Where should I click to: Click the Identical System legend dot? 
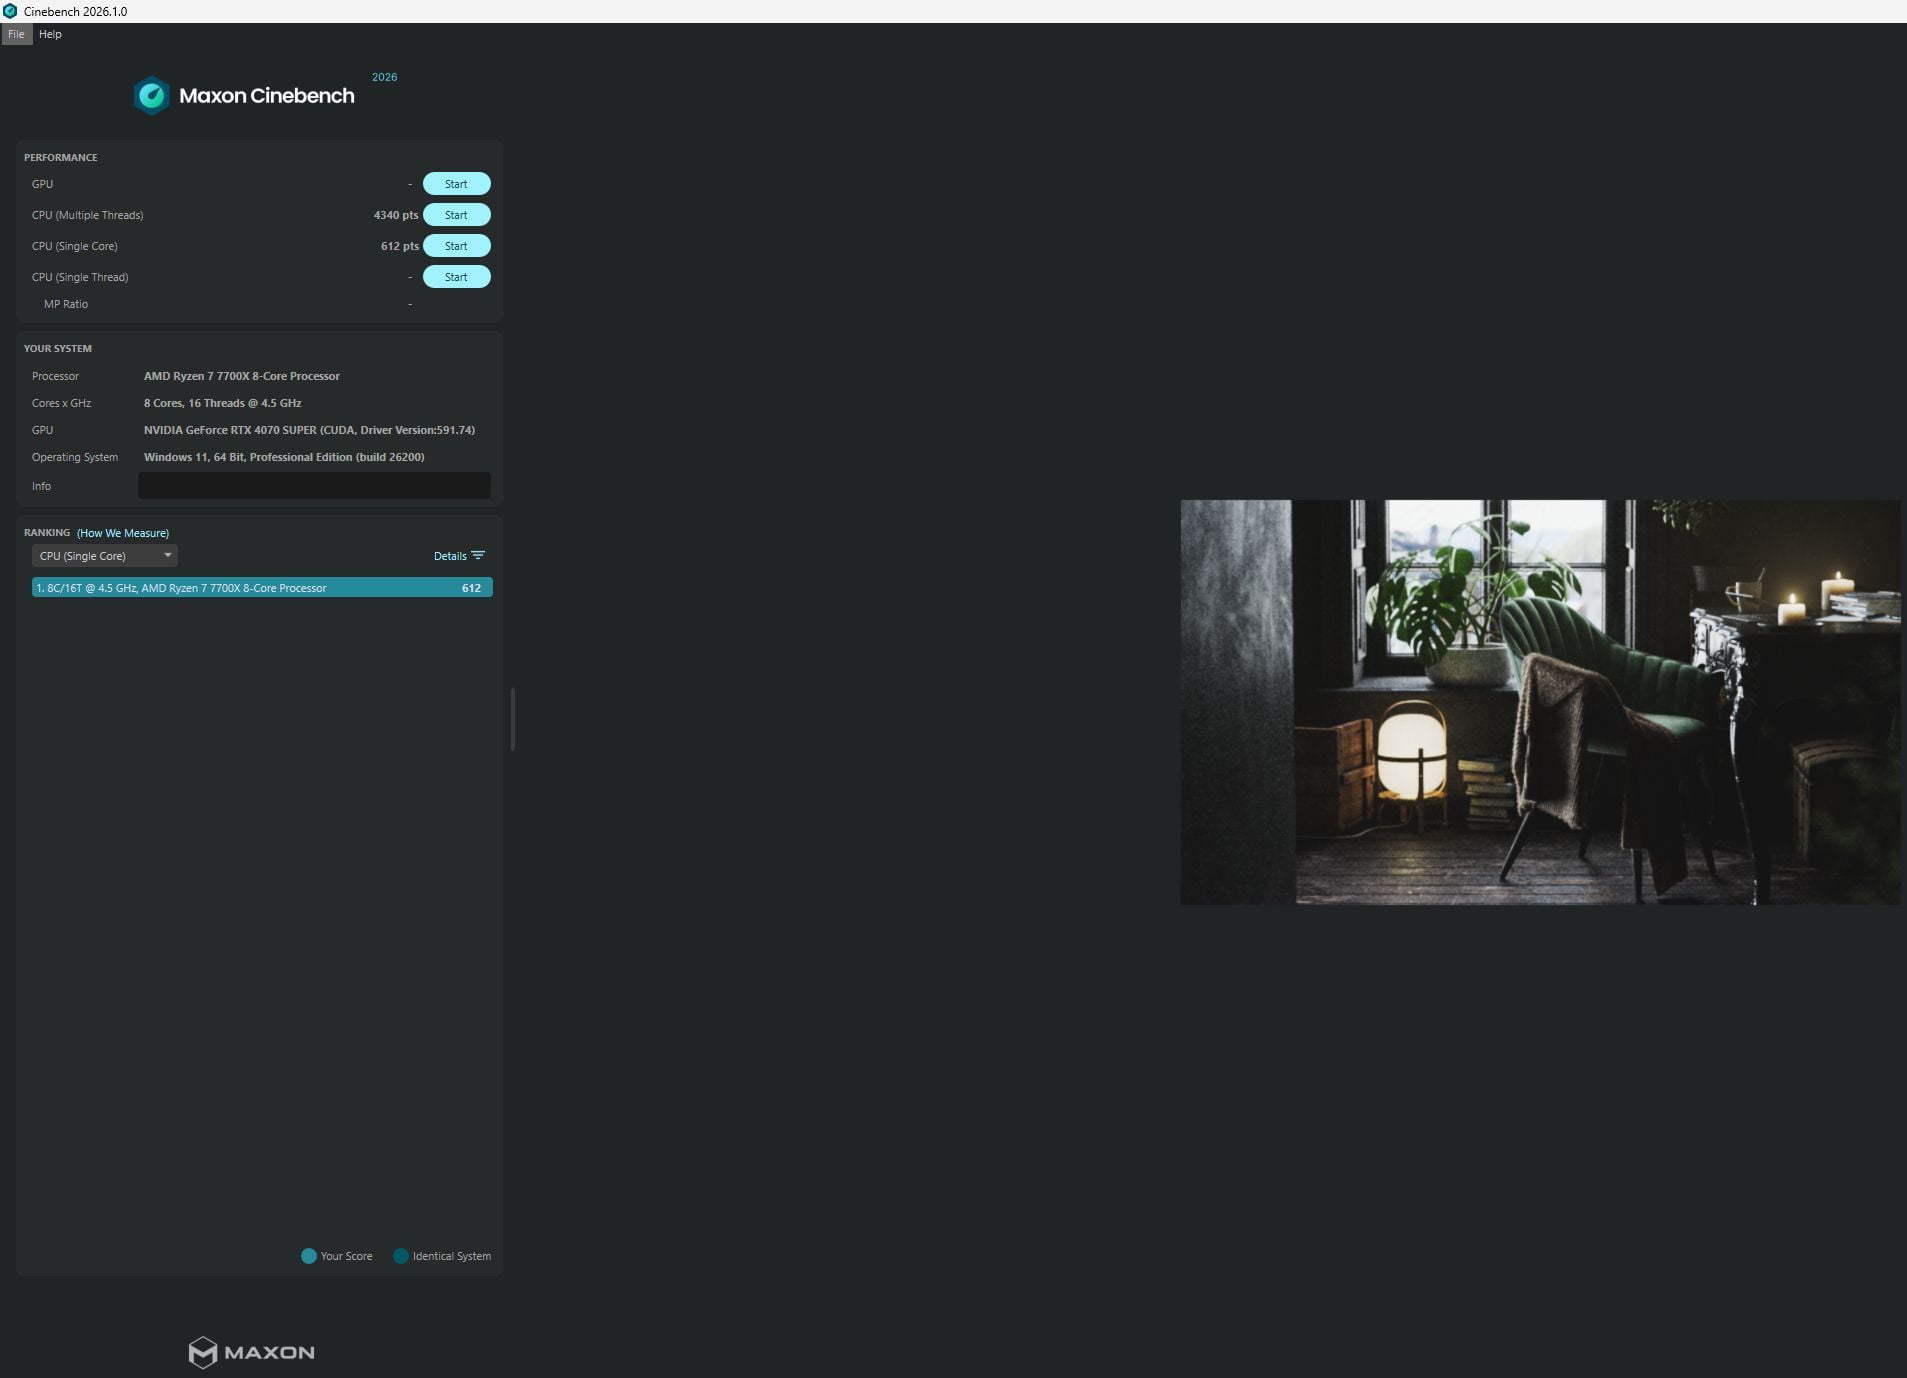coord(401,1256)
